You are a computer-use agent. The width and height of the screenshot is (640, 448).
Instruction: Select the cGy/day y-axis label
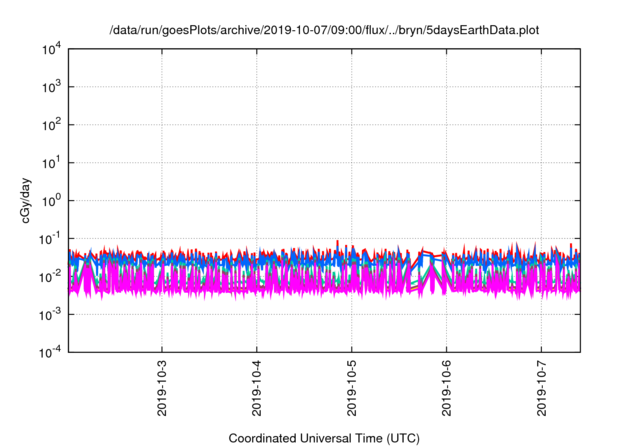pyautogui.click(x=25, y=200)
